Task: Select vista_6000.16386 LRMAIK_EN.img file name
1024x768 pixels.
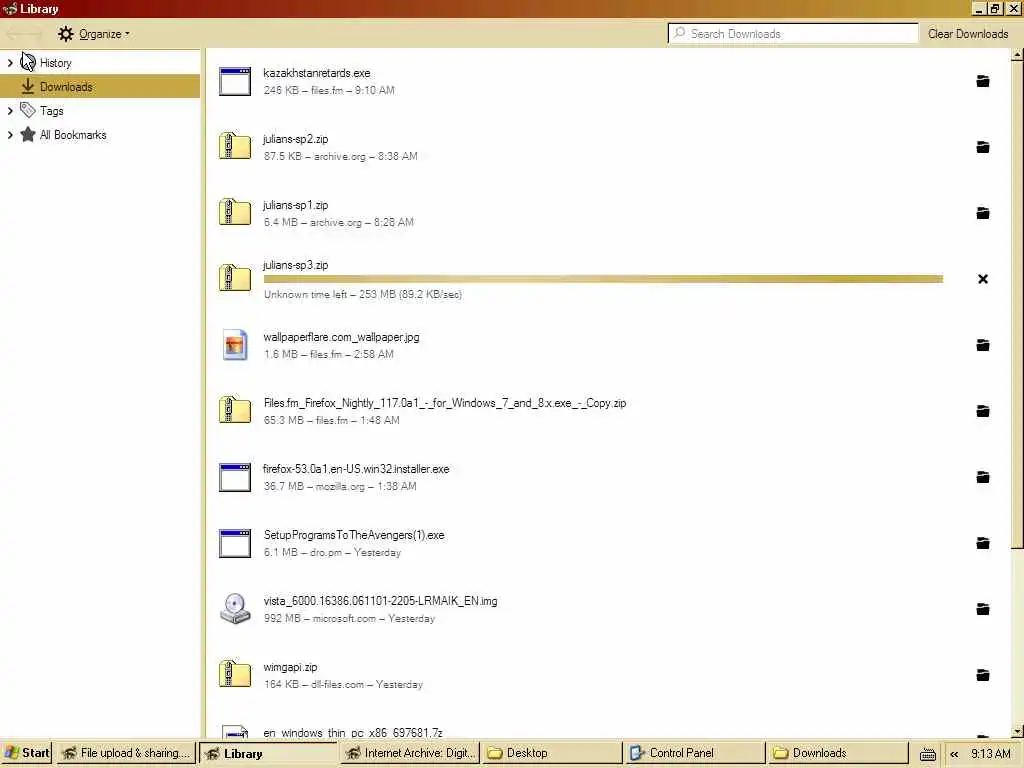Action: tap(381, 601)
